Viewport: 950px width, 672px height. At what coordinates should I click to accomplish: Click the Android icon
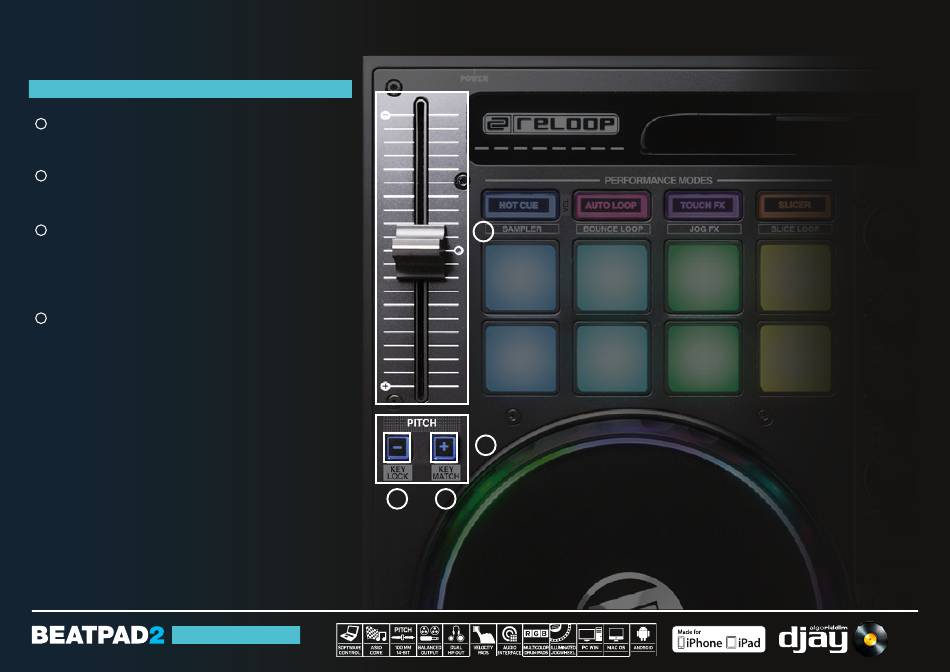point(643,640)
